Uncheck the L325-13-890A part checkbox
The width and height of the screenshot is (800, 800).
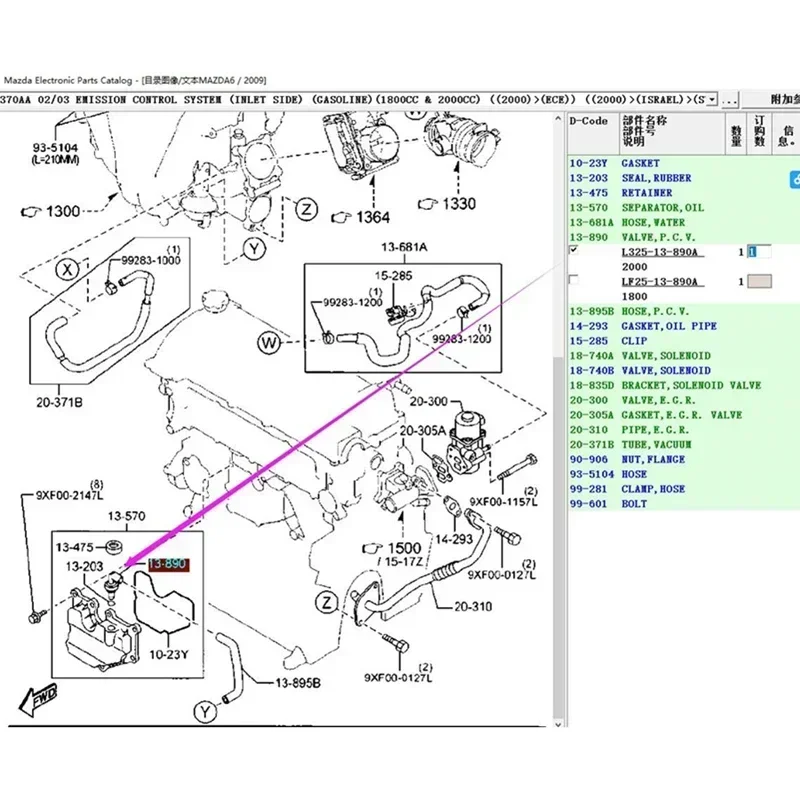574,250
